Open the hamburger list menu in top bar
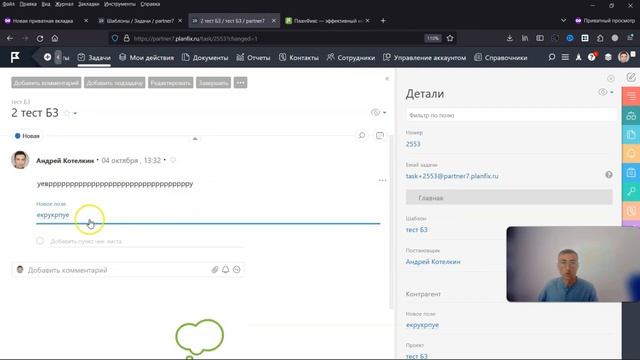The width and height of the screenshot is (640, 360). coord(565,57)
